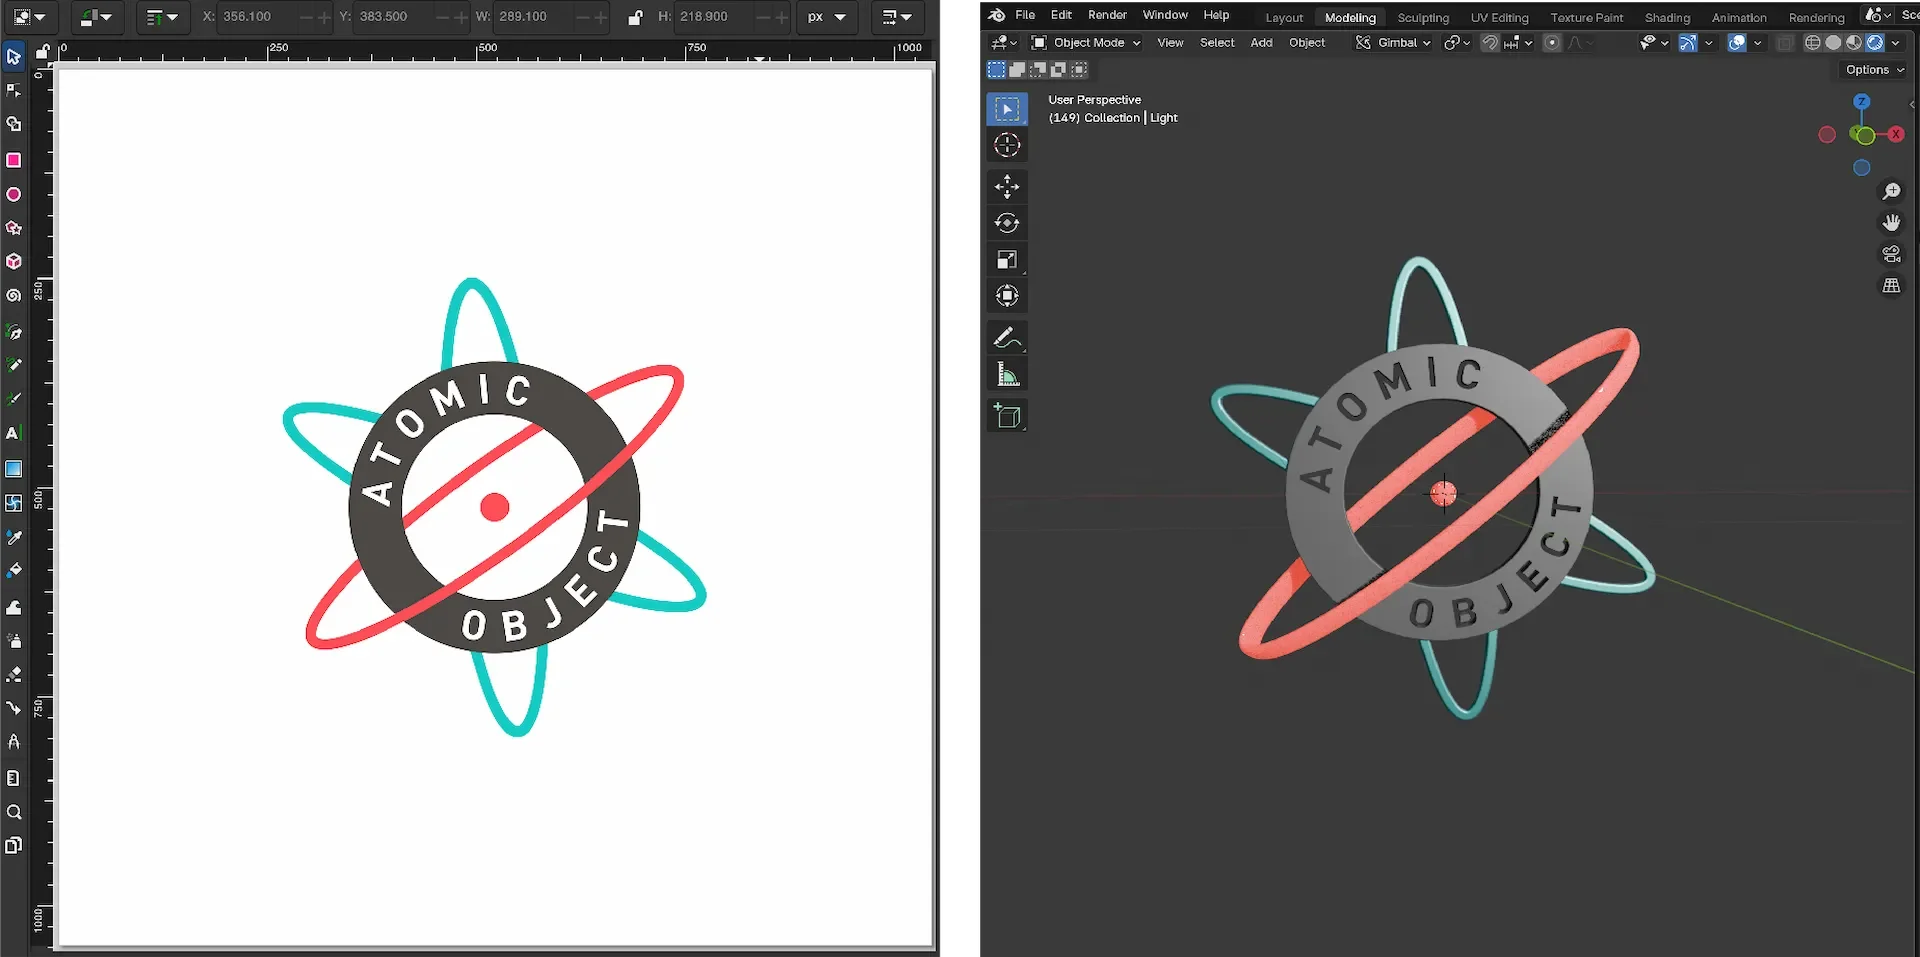The image size is (1920, 957).
Task: Select the Inkscape paint bucket tool
Action: click(13, 571)
